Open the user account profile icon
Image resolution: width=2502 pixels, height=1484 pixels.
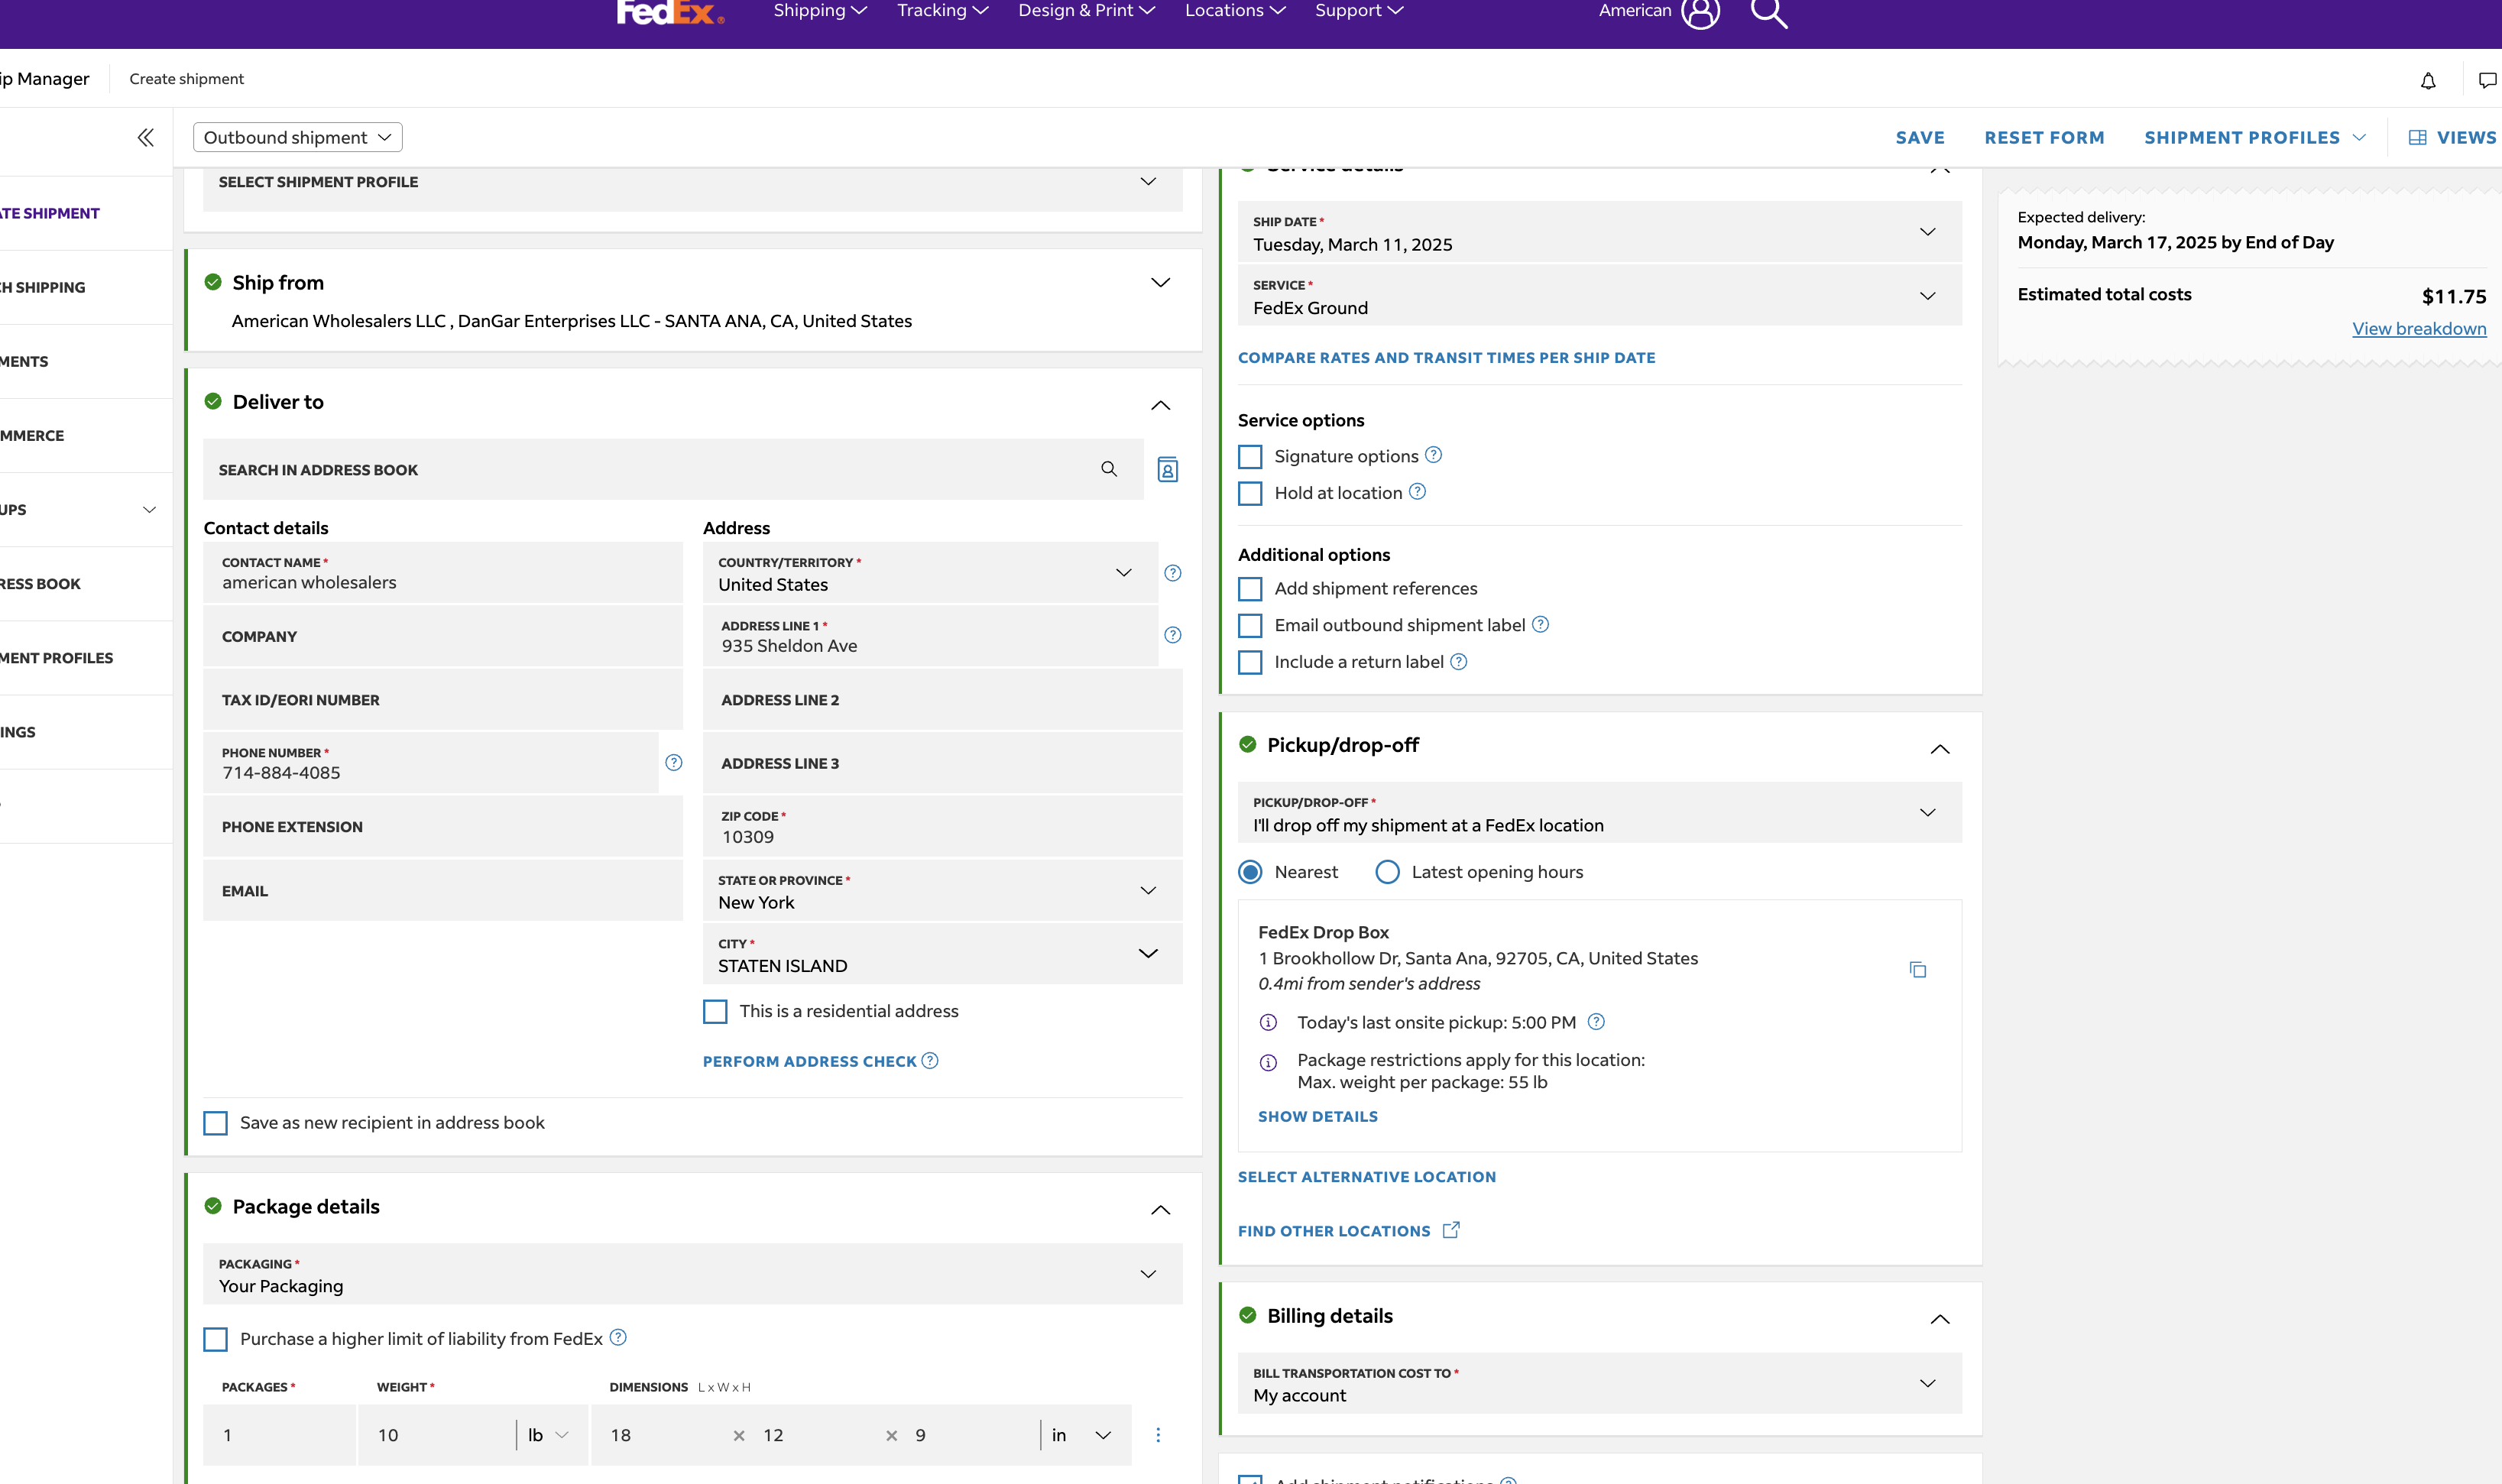pyautogui.click(x=1700, y=12)
